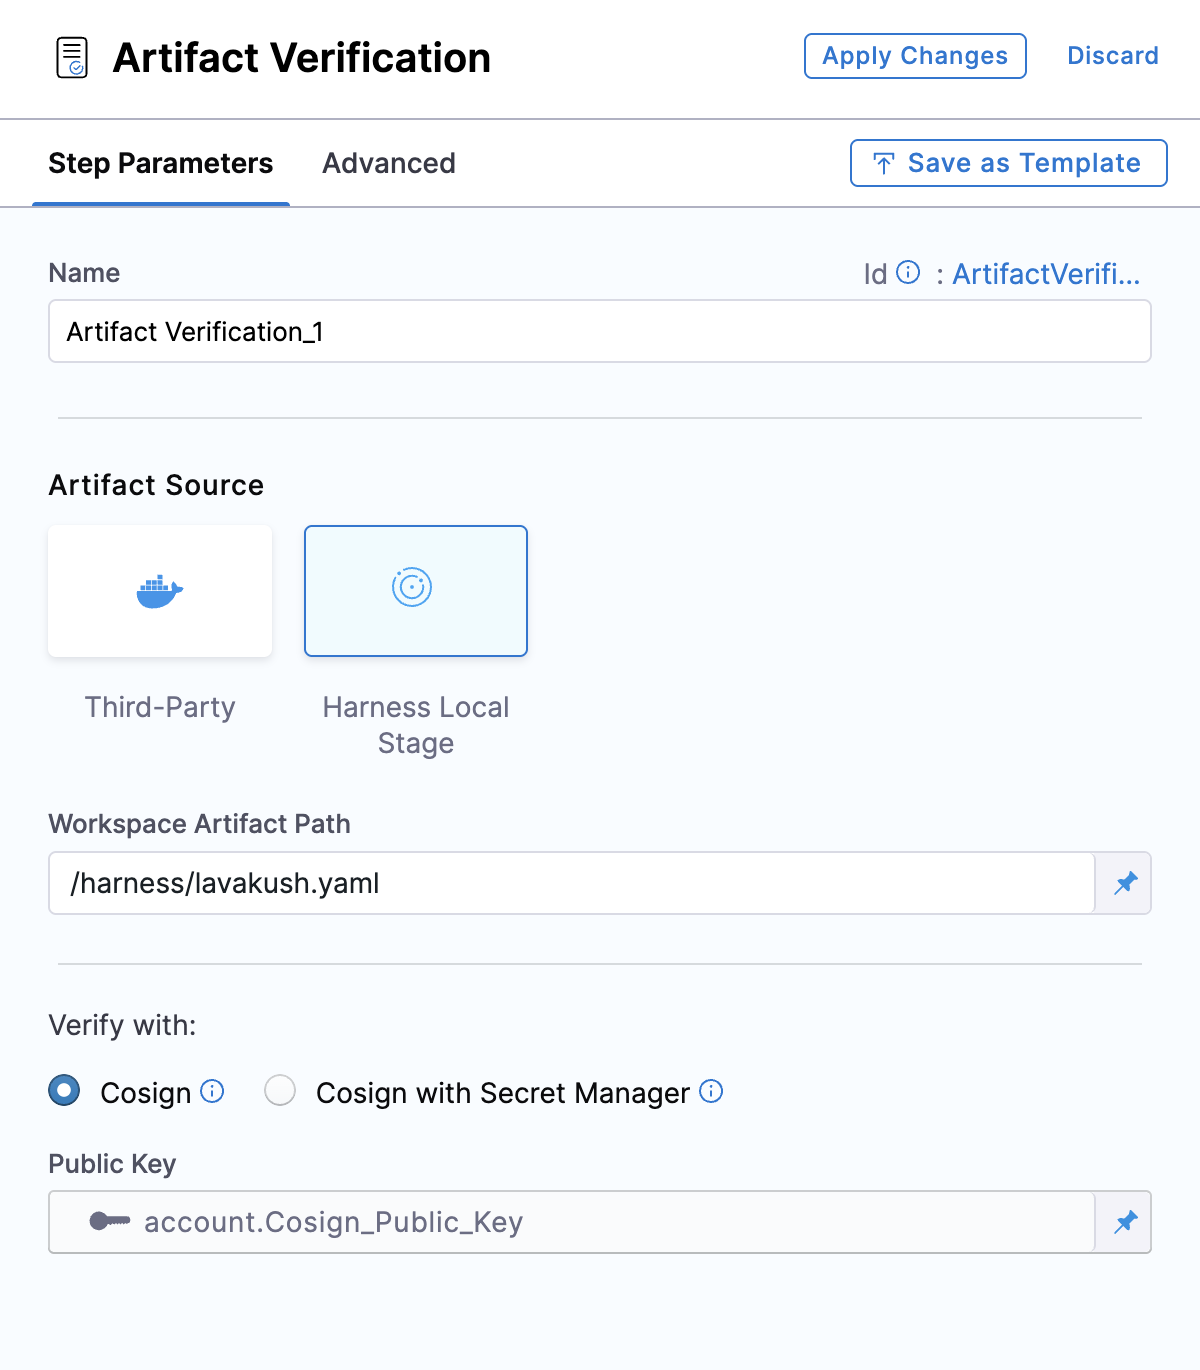Click the info icon next to Id
Viewport: 1200px width, 1370px height.
908,272
